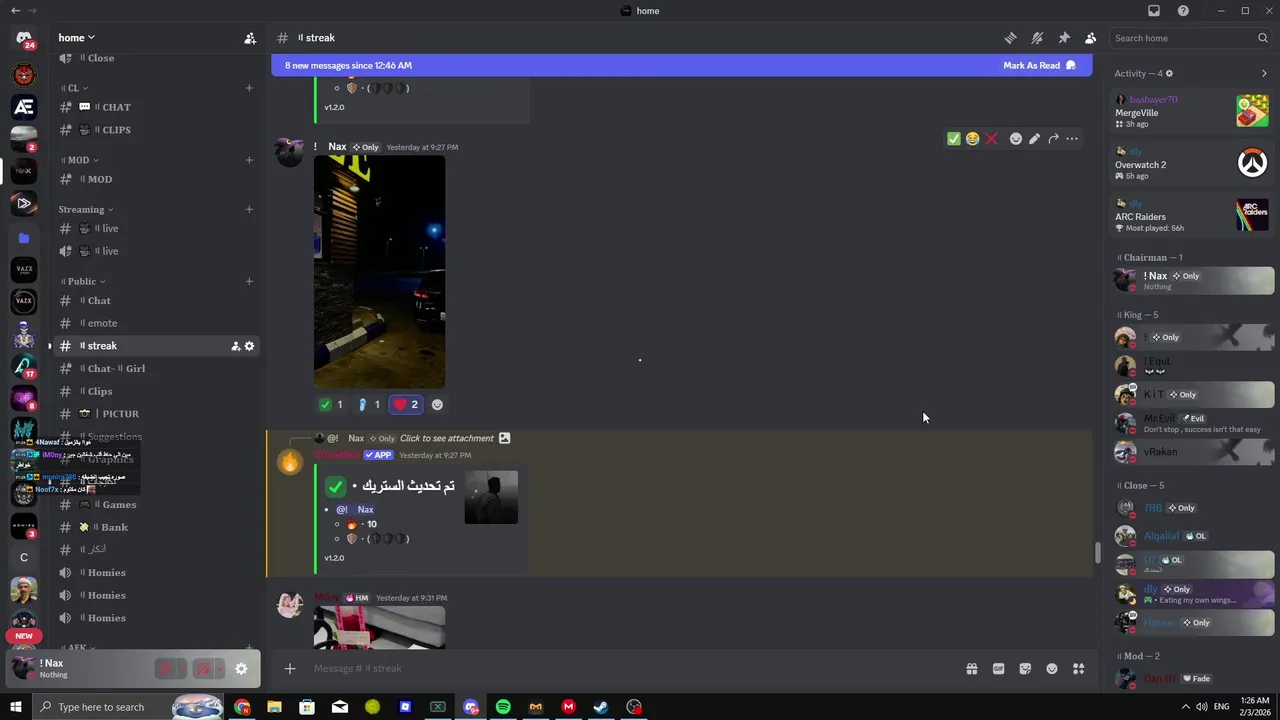This screenshot has width=1280, height=720.
Task: Open Direct Messages Discord home icon
Action: pyautogui.click(x=24, y=38)
